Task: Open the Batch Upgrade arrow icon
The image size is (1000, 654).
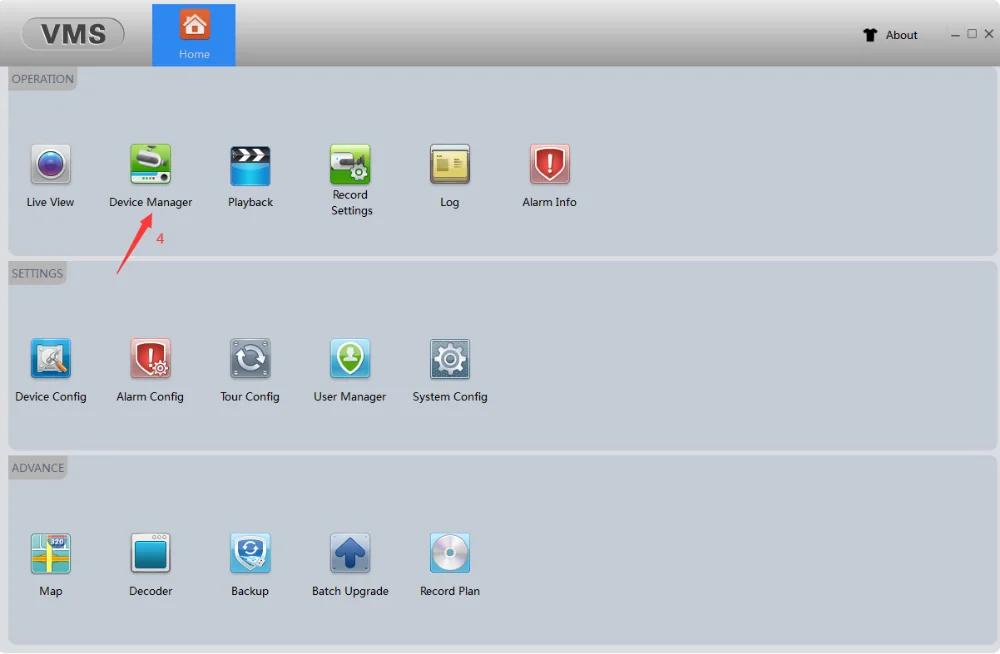Action: tap(350, 553)
